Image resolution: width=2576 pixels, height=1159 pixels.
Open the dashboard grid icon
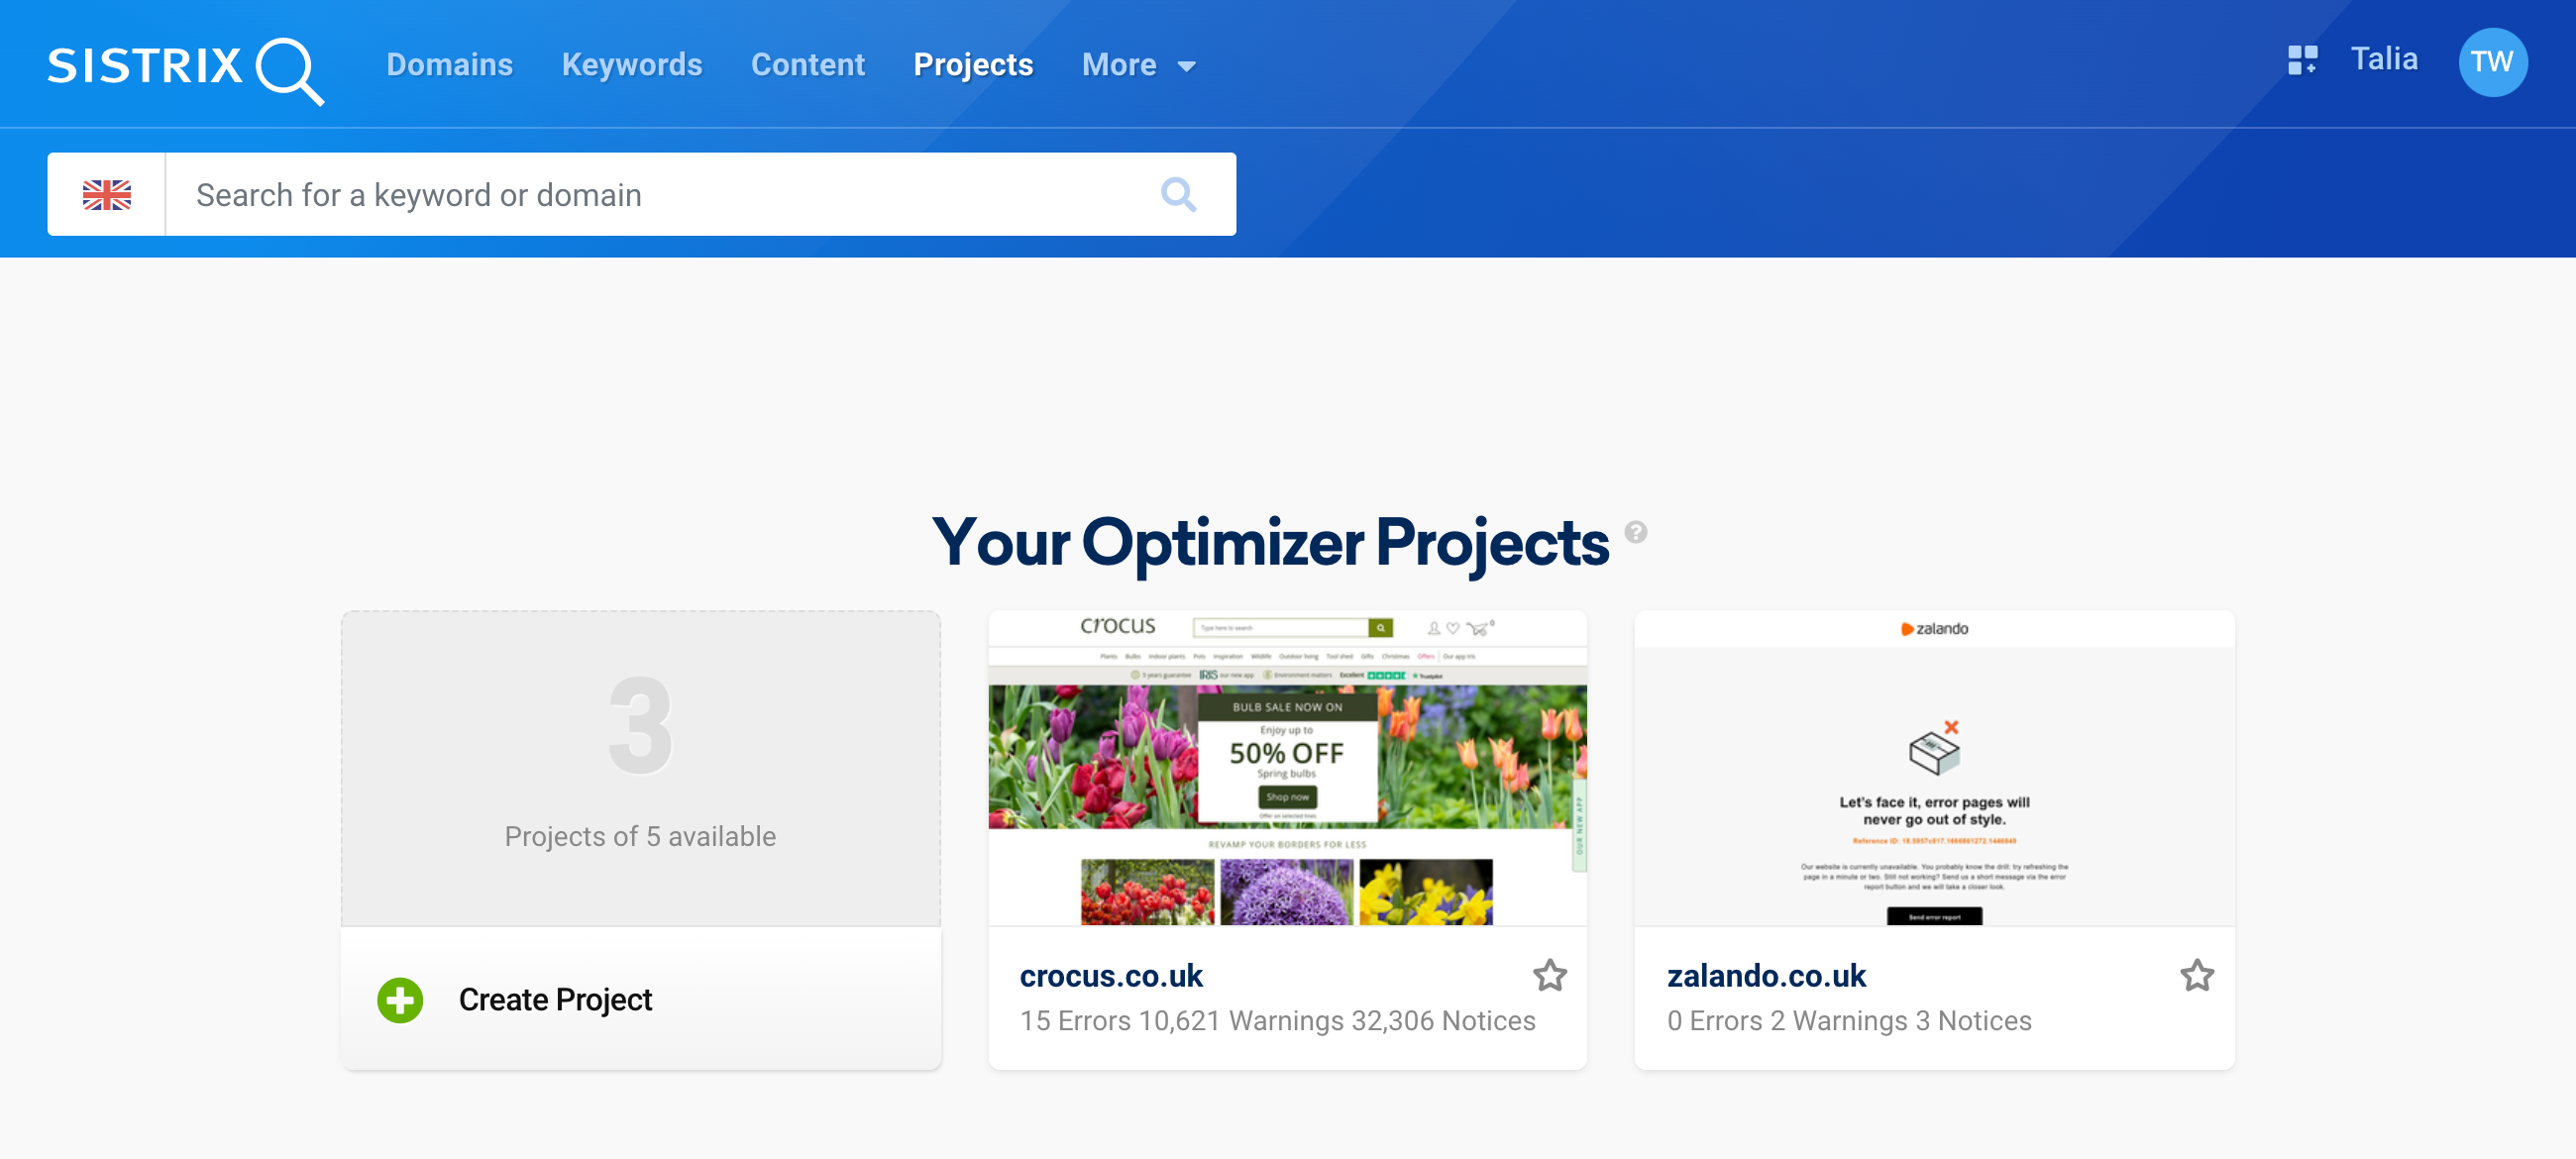click(2303, 60)
